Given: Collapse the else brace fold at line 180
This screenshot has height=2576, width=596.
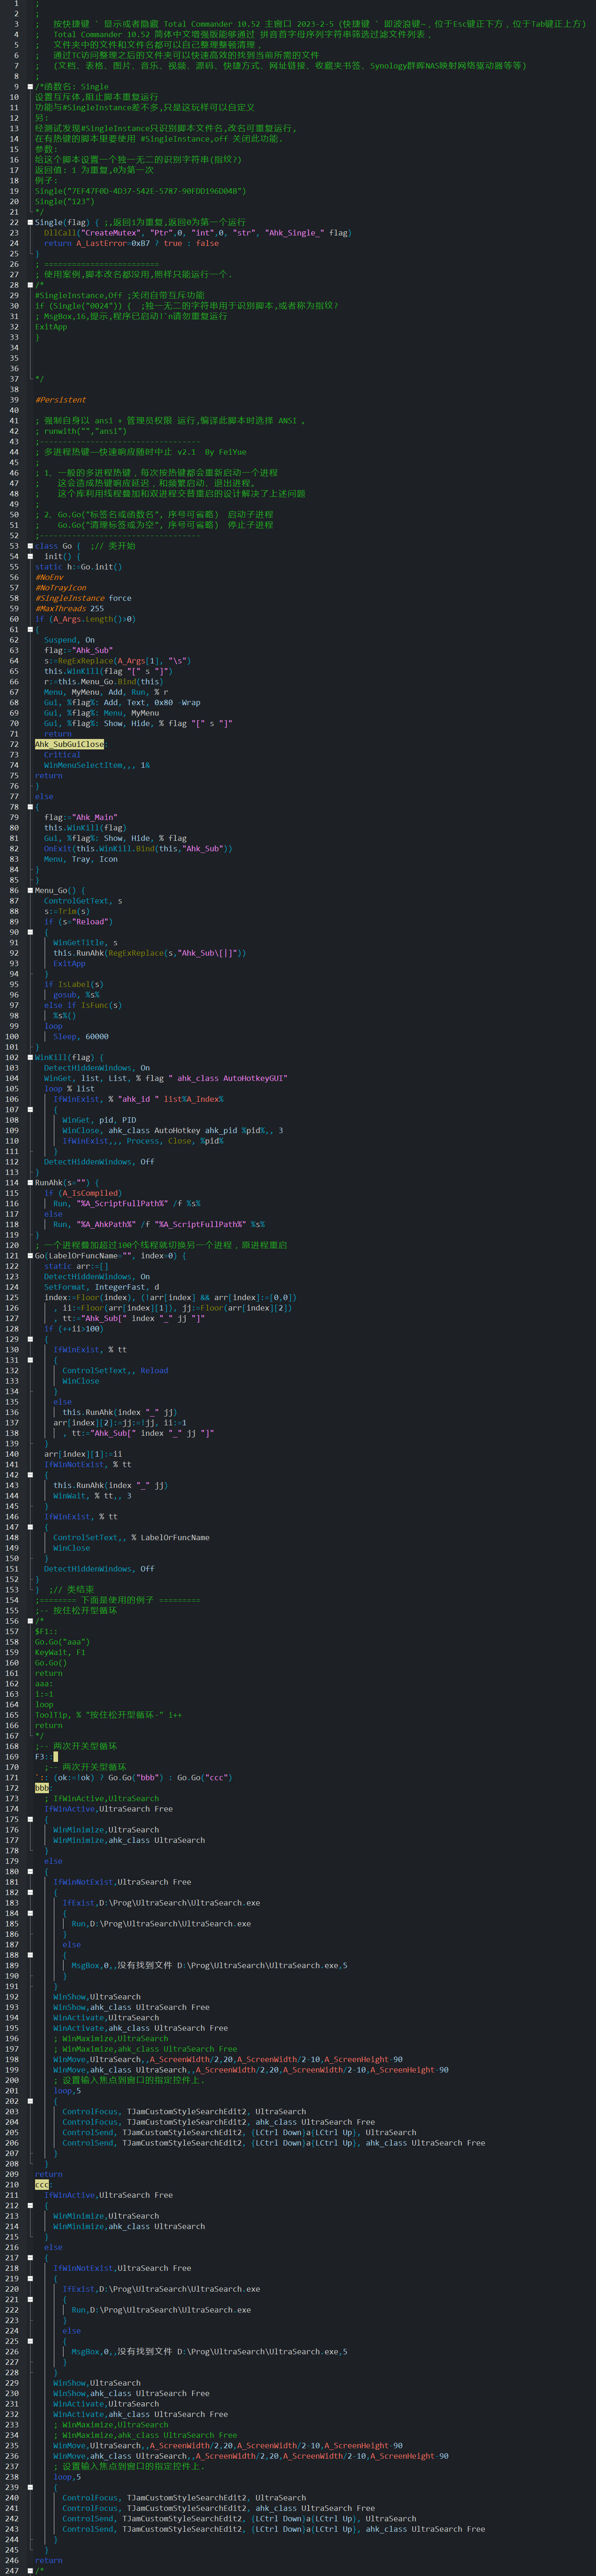Looking at the screenshot, I should [x=30, y=1871].
